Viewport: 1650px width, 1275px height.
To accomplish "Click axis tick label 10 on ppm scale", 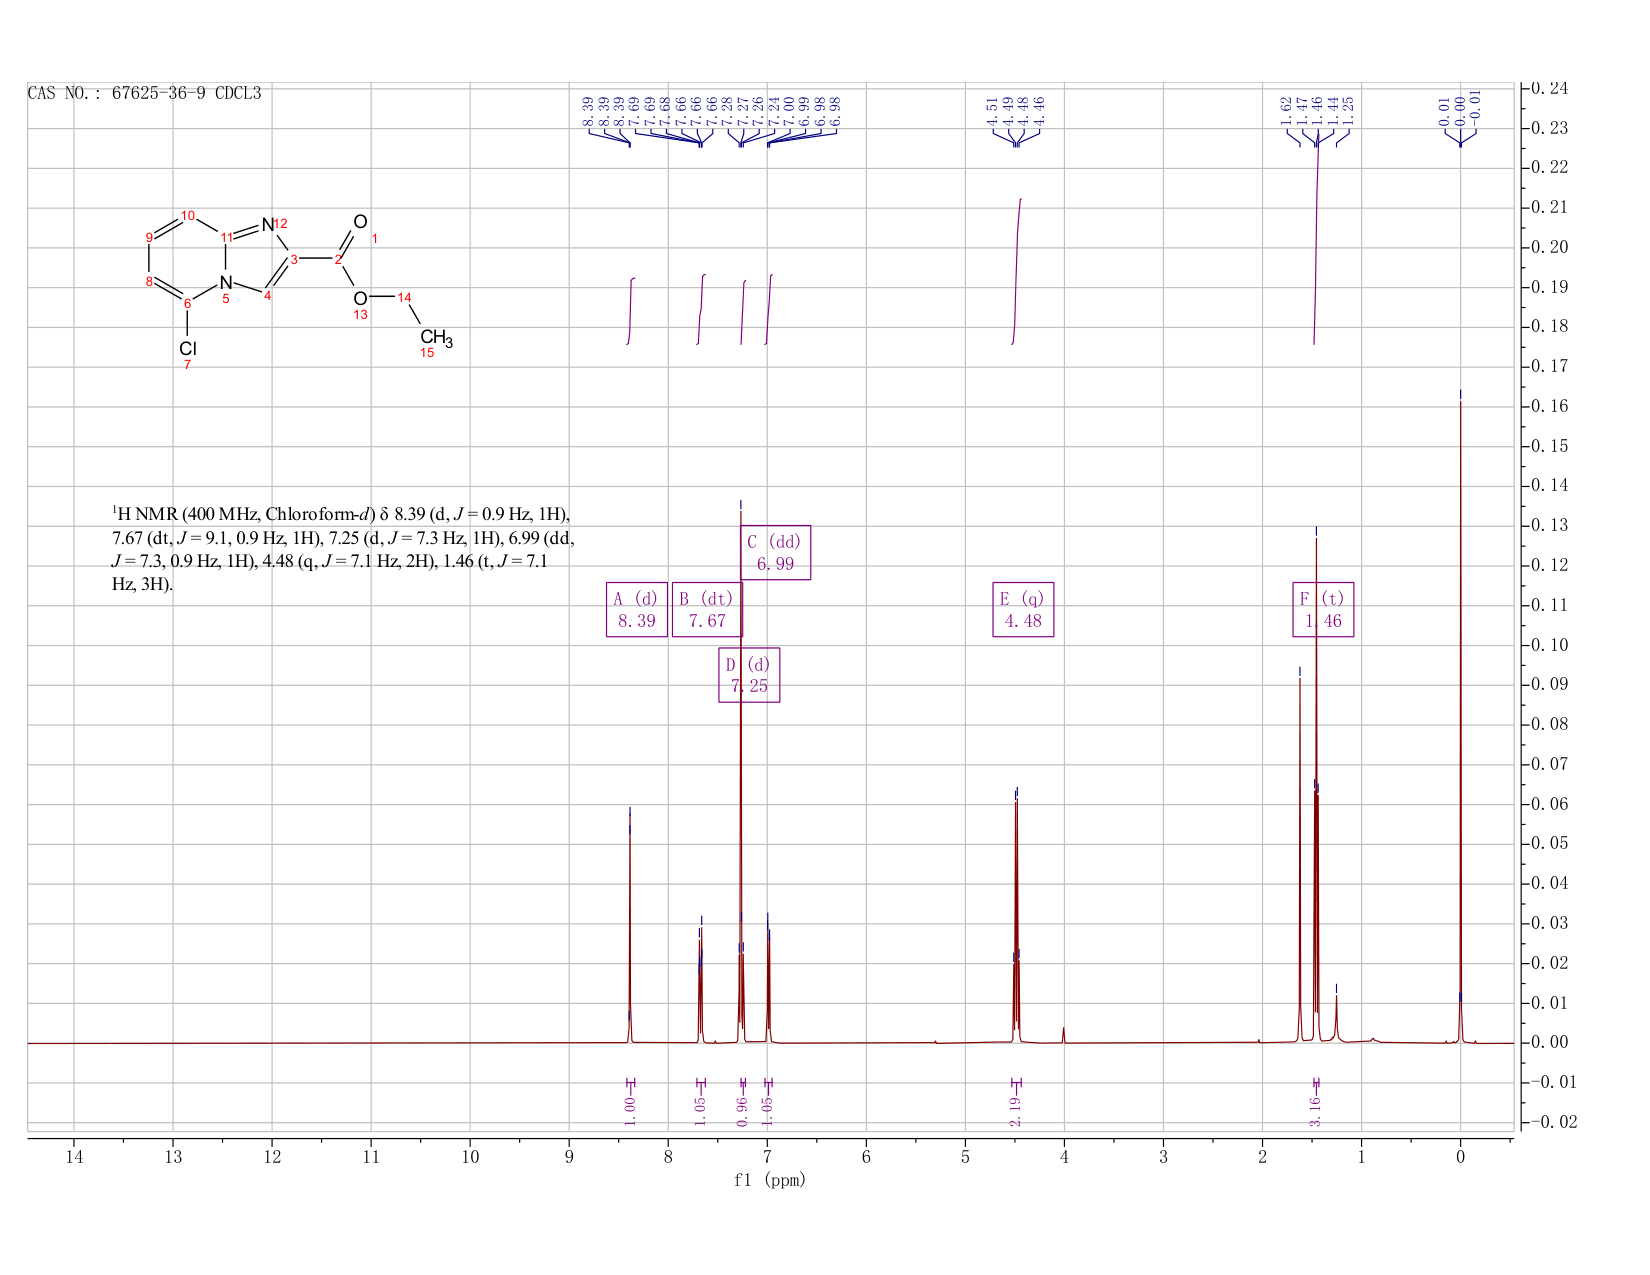I will pos(470,1157).
